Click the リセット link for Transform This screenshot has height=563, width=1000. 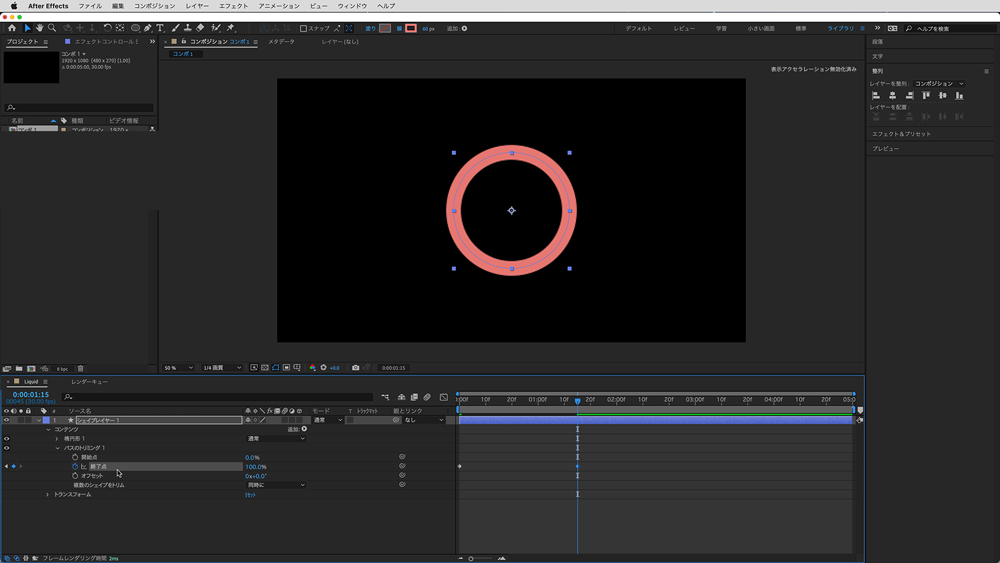250,494
